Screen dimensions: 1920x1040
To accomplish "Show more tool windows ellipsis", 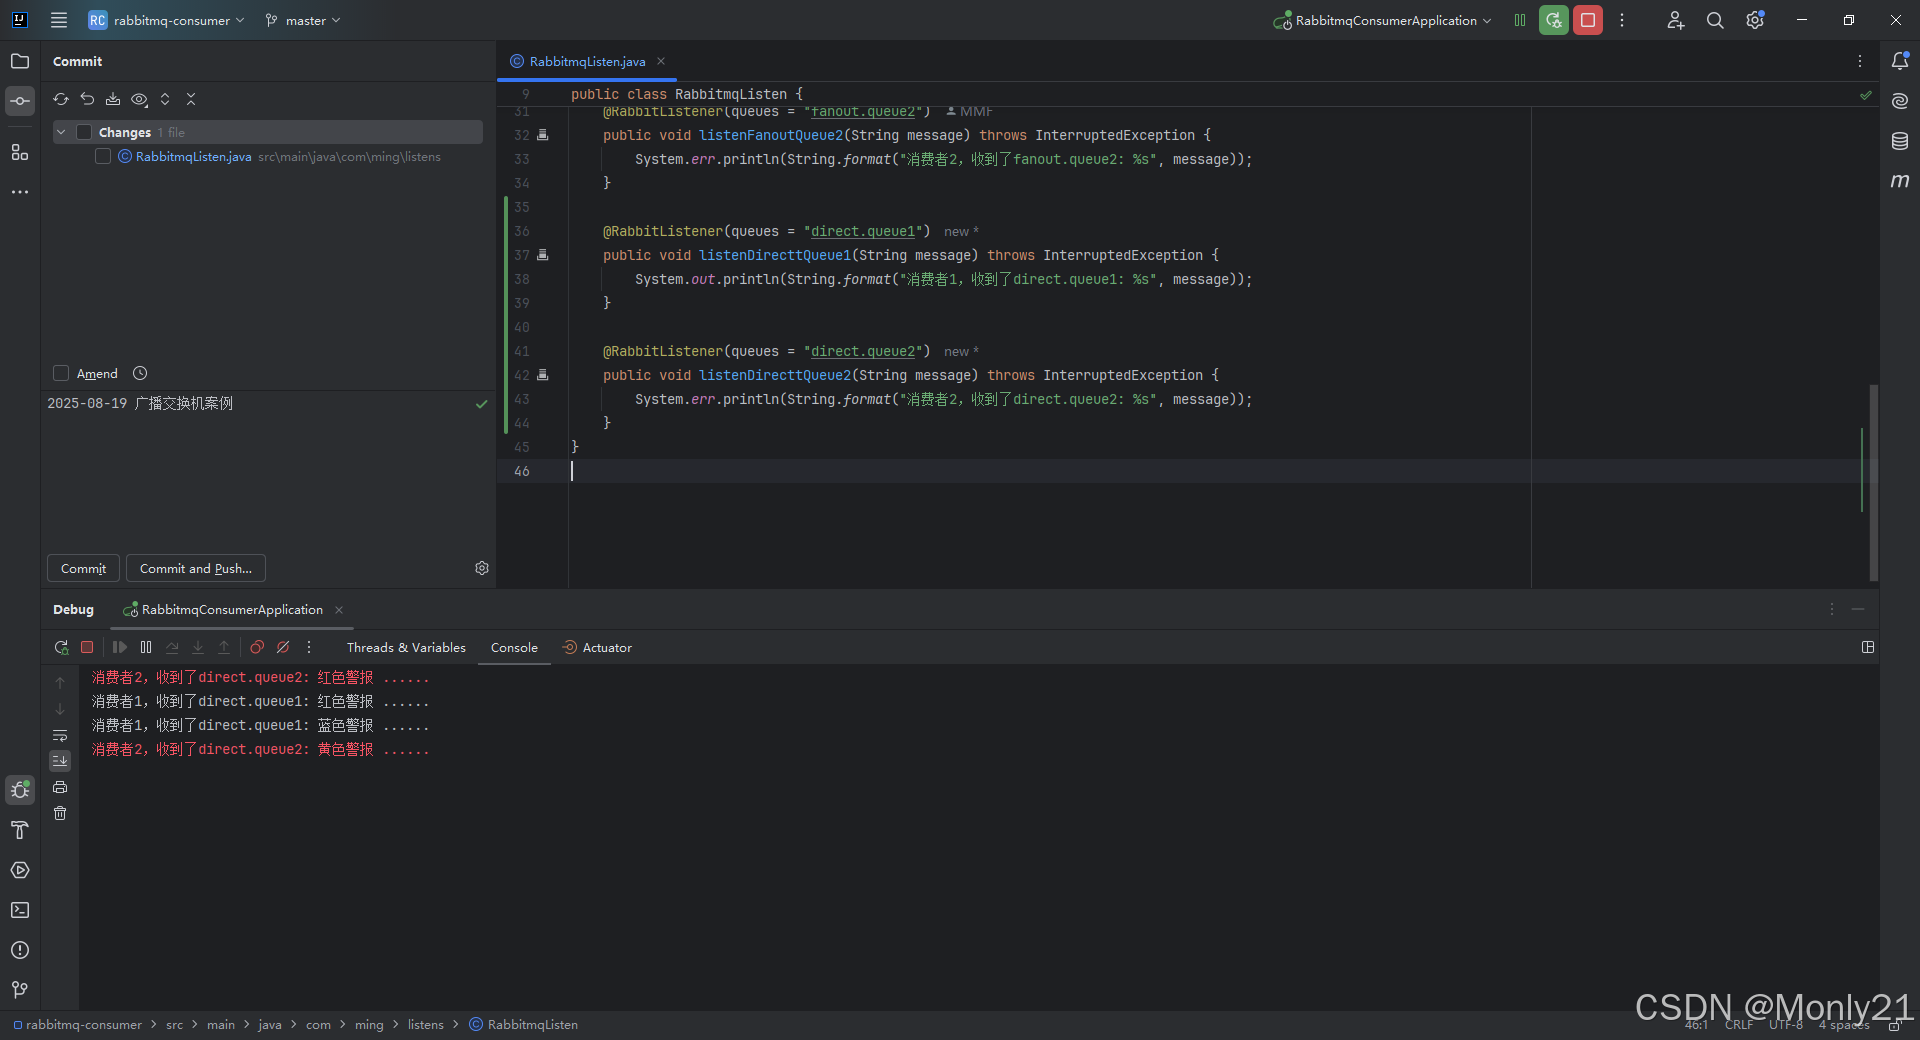I will click(x=20, y=192).
